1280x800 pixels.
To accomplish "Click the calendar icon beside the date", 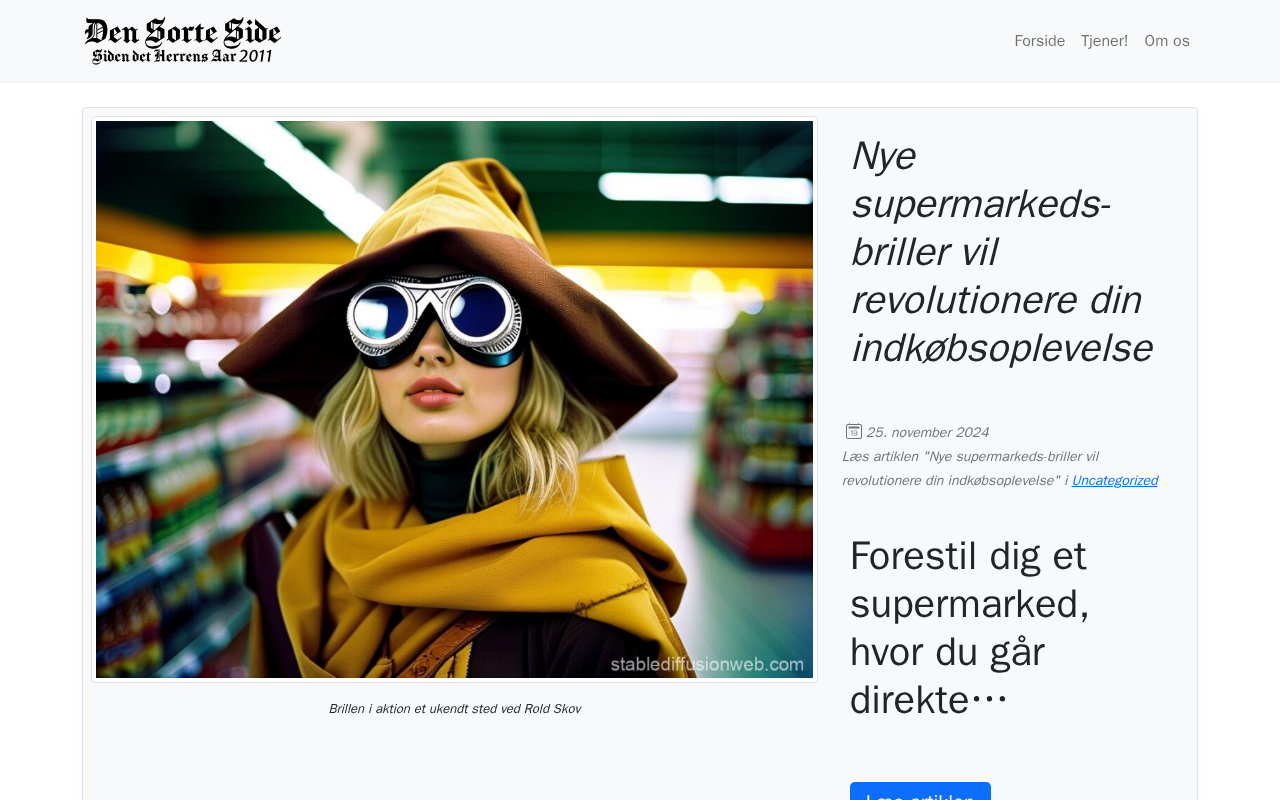I will coord(854,431).
